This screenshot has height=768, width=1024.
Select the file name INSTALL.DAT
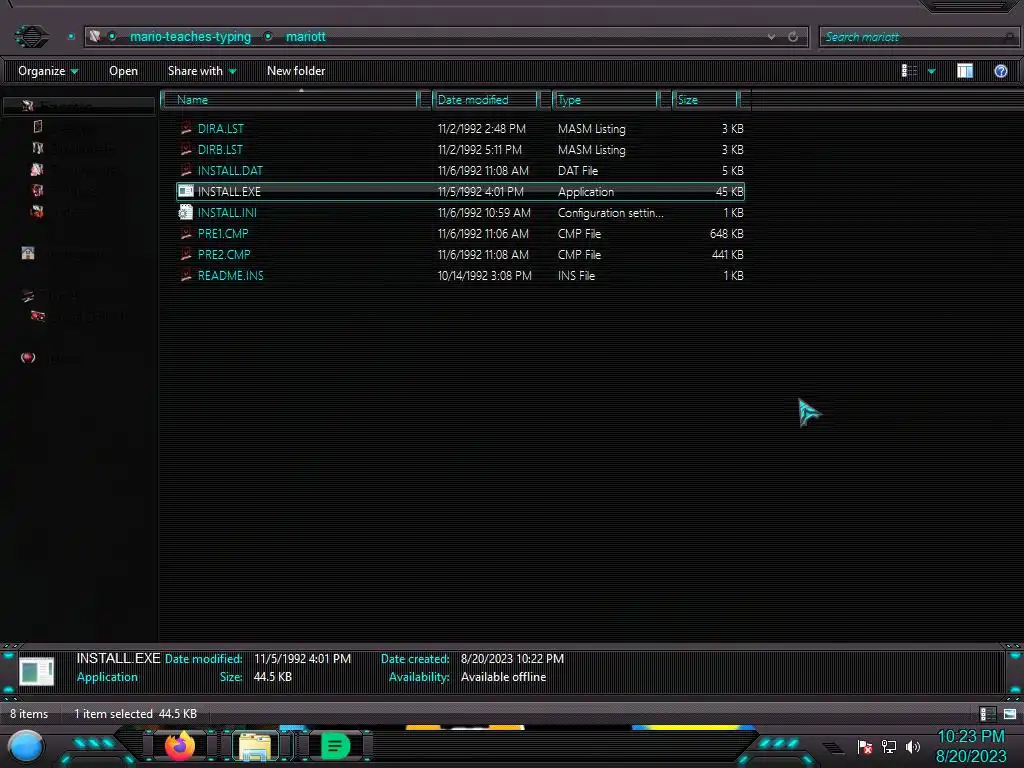pos(230,170)
